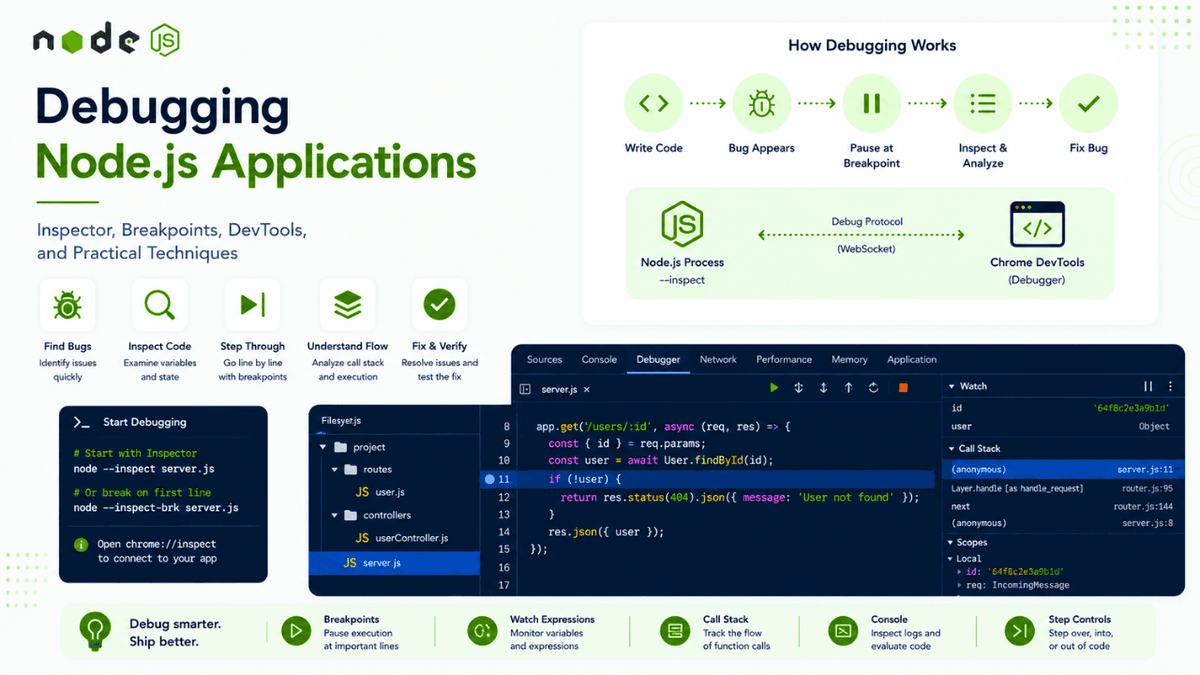Switch to the Console tab

[599, 359]
